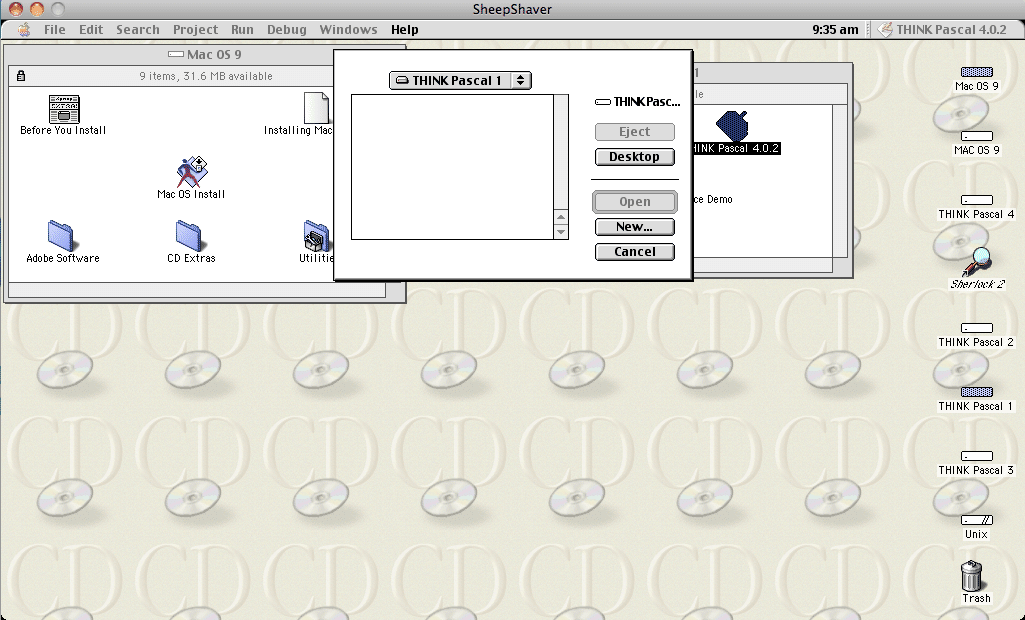
Task: Click the Mac OS 9 window title disk icon
Action: 176,54
